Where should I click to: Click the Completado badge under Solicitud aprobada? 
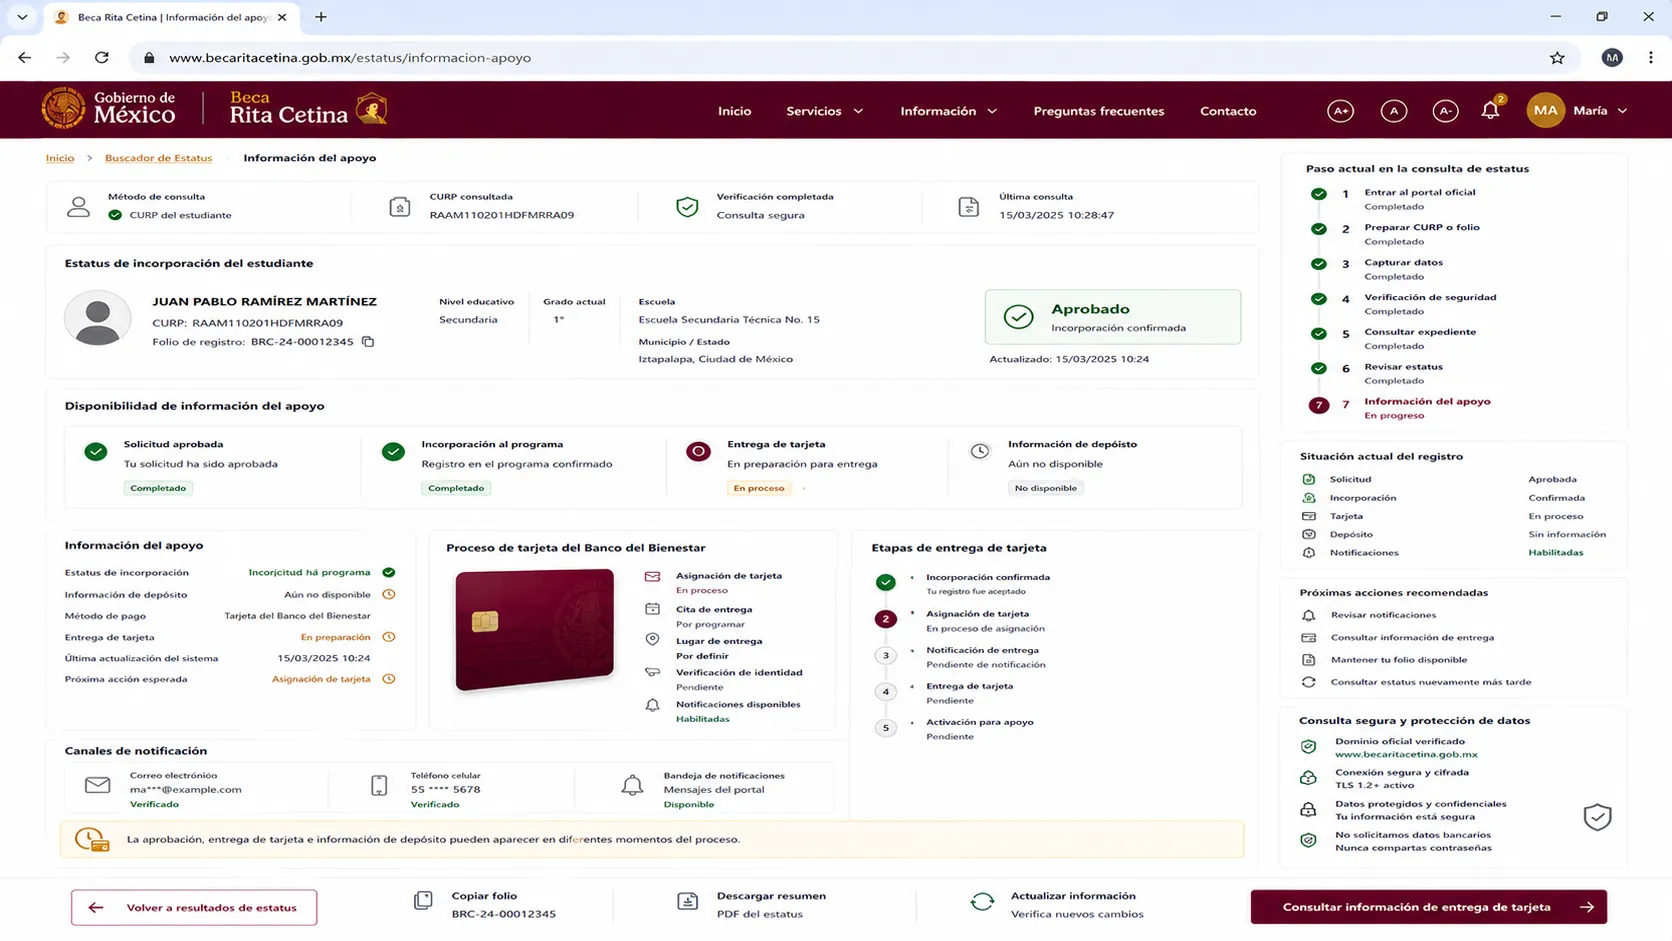[x=158, y=488]
